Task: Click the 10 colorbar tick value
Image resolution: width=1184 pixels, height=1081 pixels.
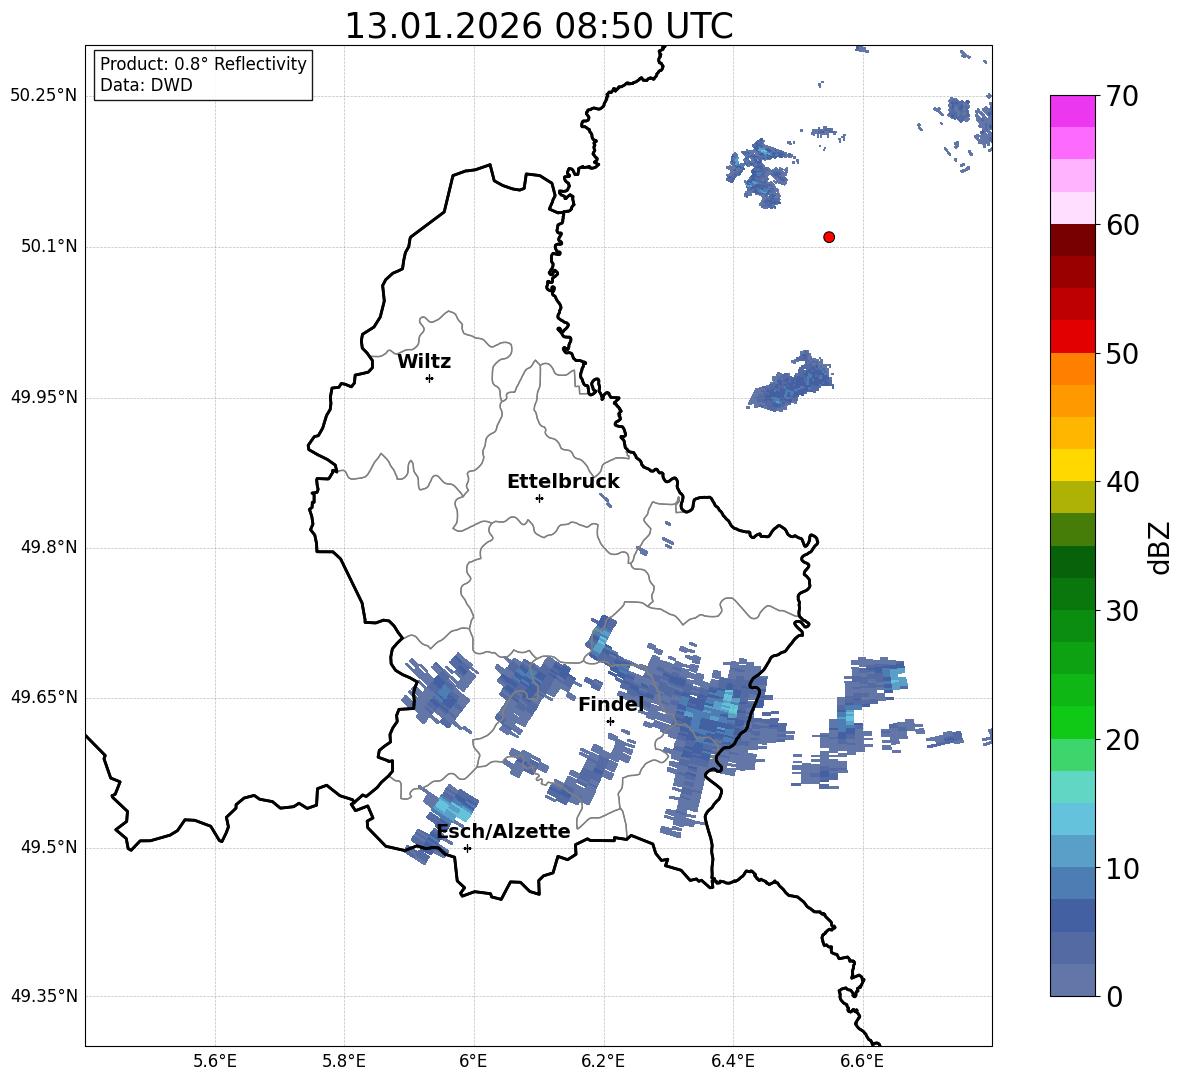Action: click(1121, 869)
